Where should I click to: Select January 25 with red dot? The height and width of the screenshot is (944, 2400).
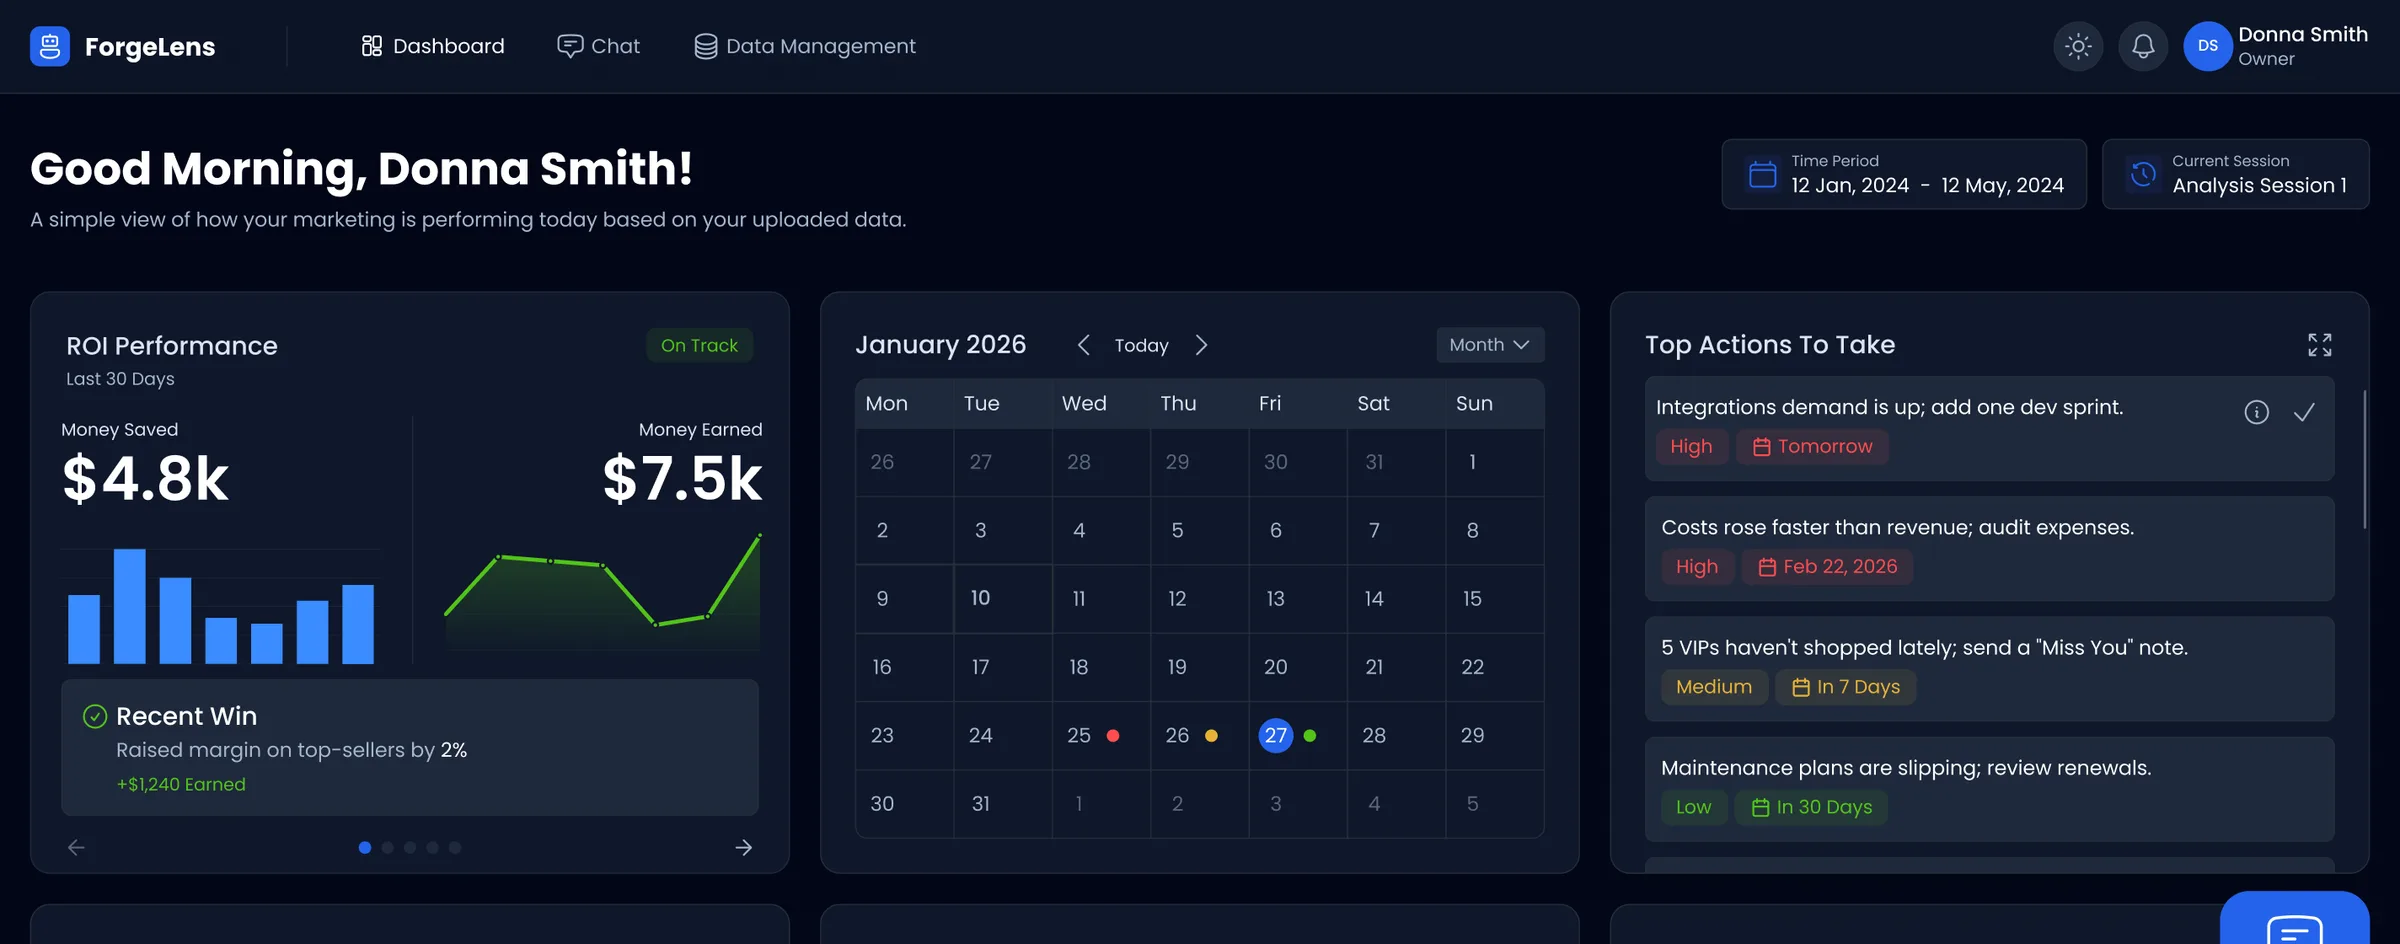1101,735
